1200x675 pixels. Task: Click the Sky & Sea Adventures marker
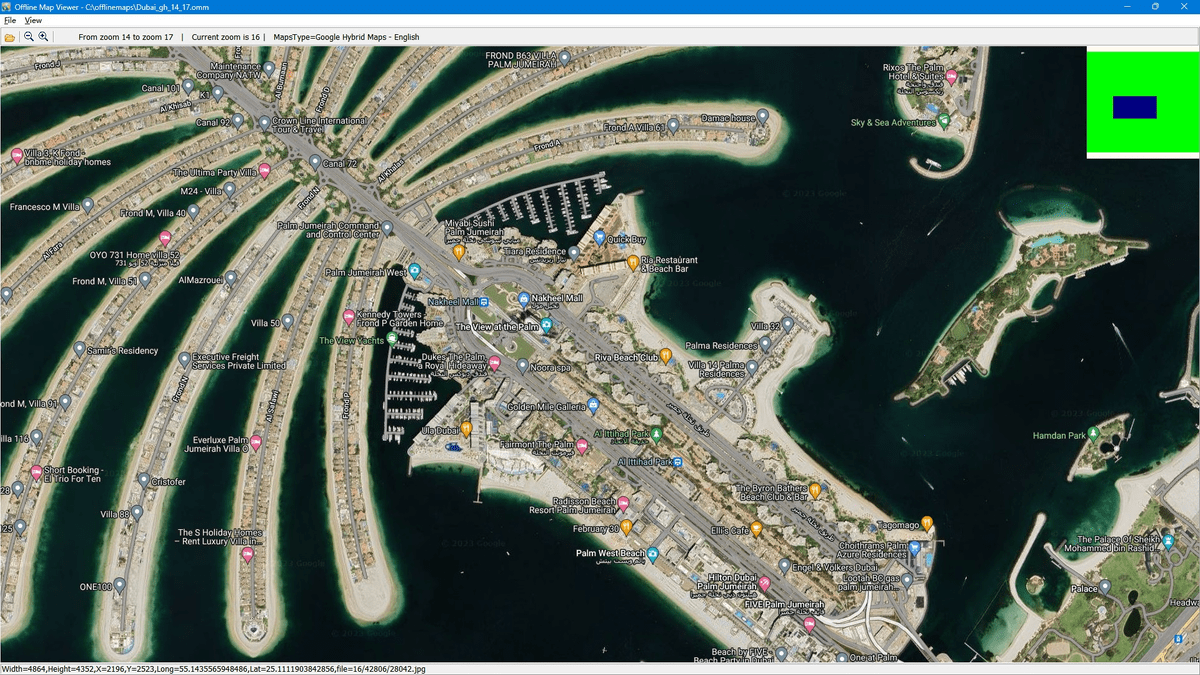pos(944,122)
